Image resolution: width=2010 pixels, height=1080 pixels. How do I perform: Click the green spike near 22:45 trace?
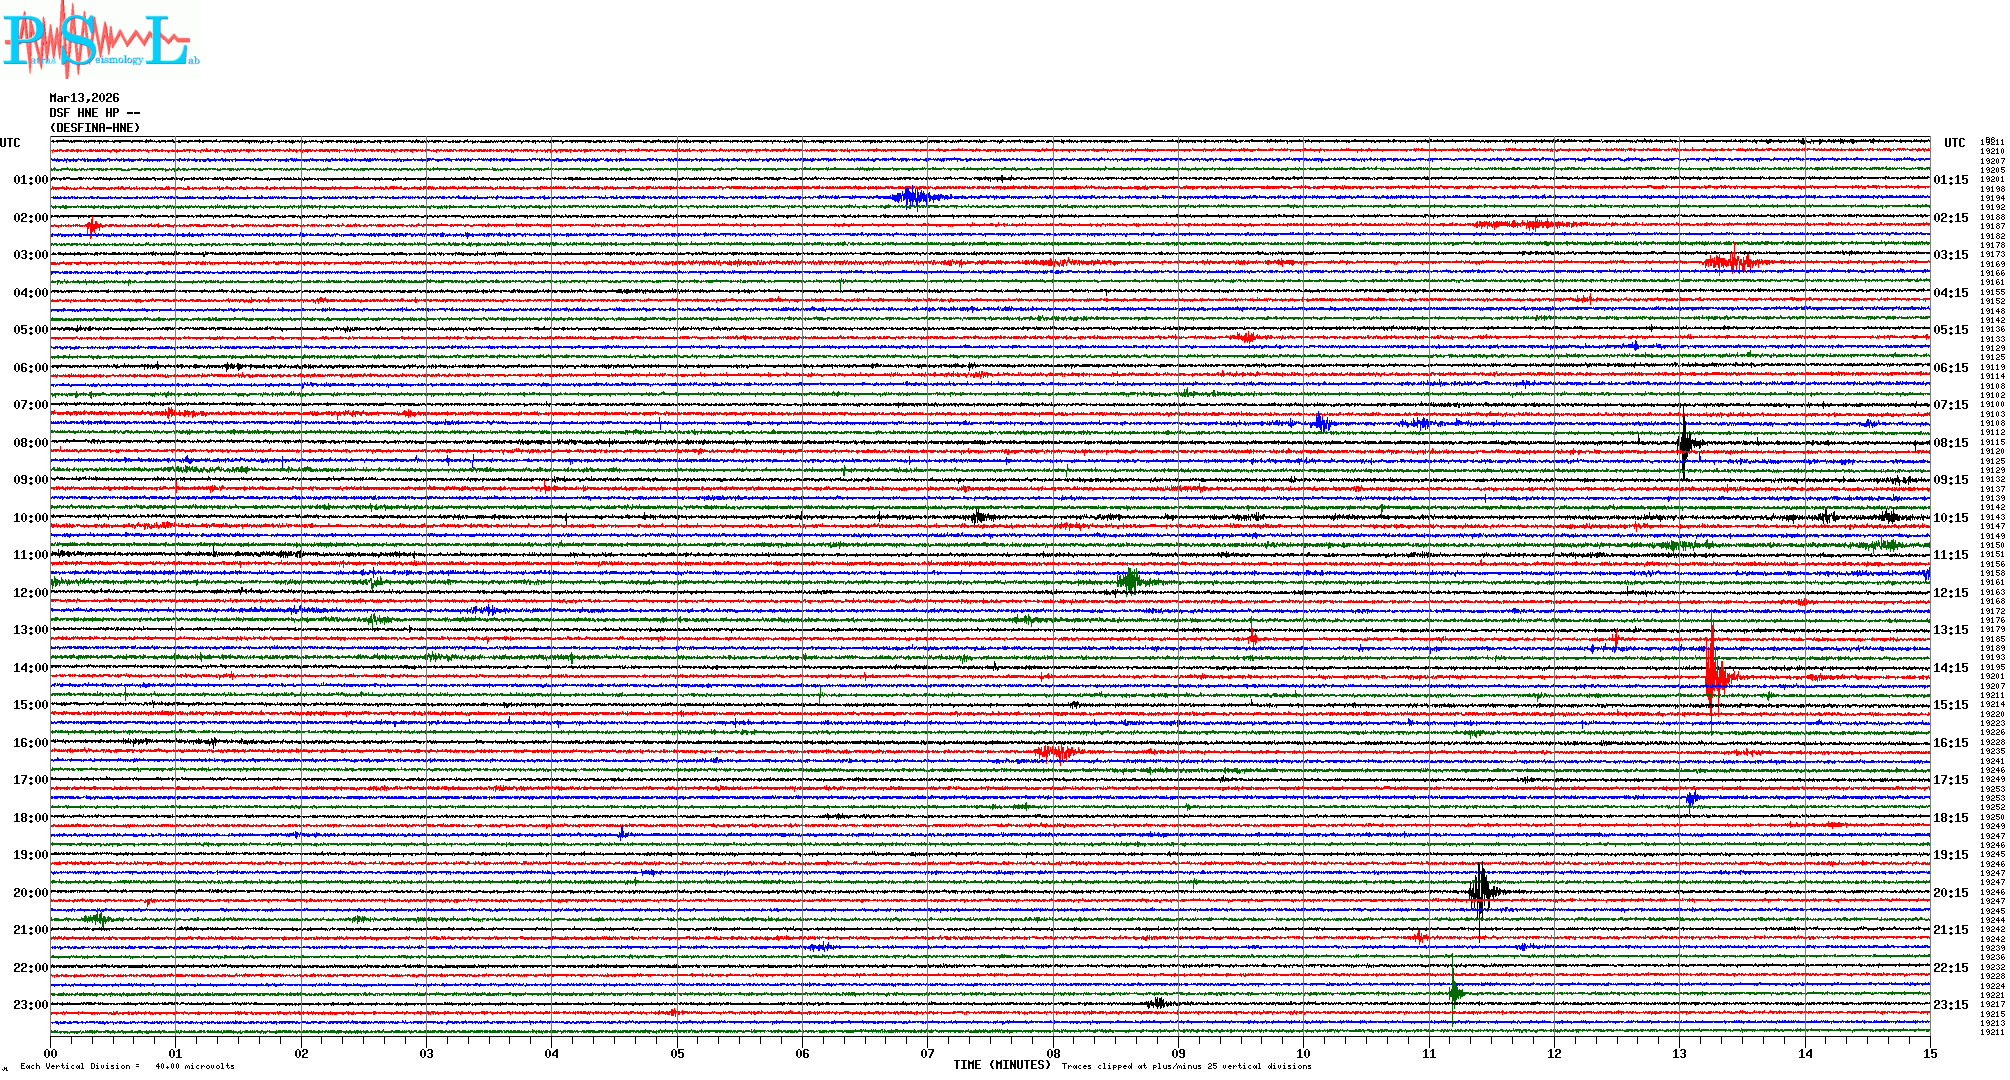click(x=1454, y=992)
